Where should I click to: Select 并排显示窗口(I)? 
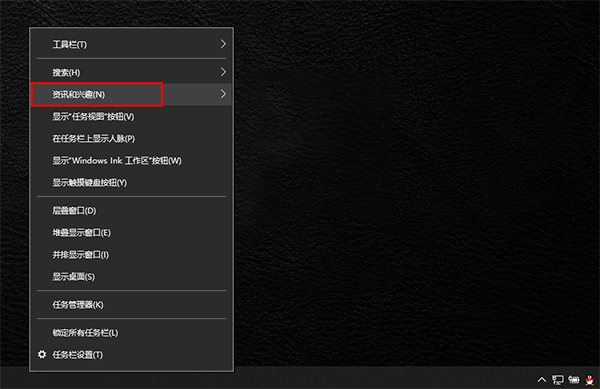click(131, 255)
